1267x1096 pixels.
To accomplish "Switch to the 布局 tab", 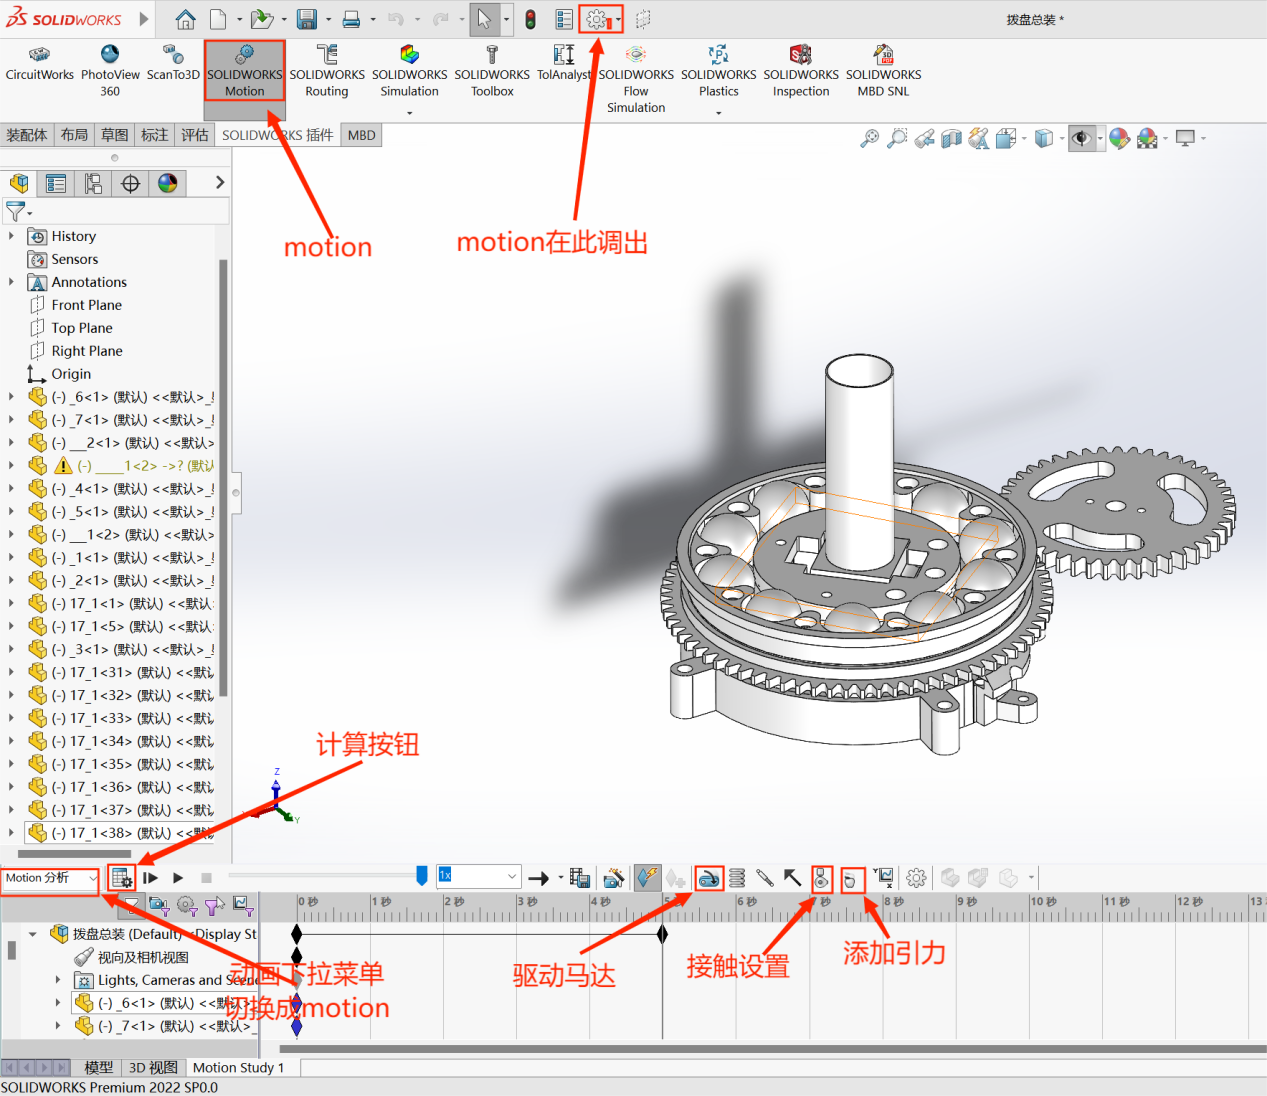I will coord(74,135).
